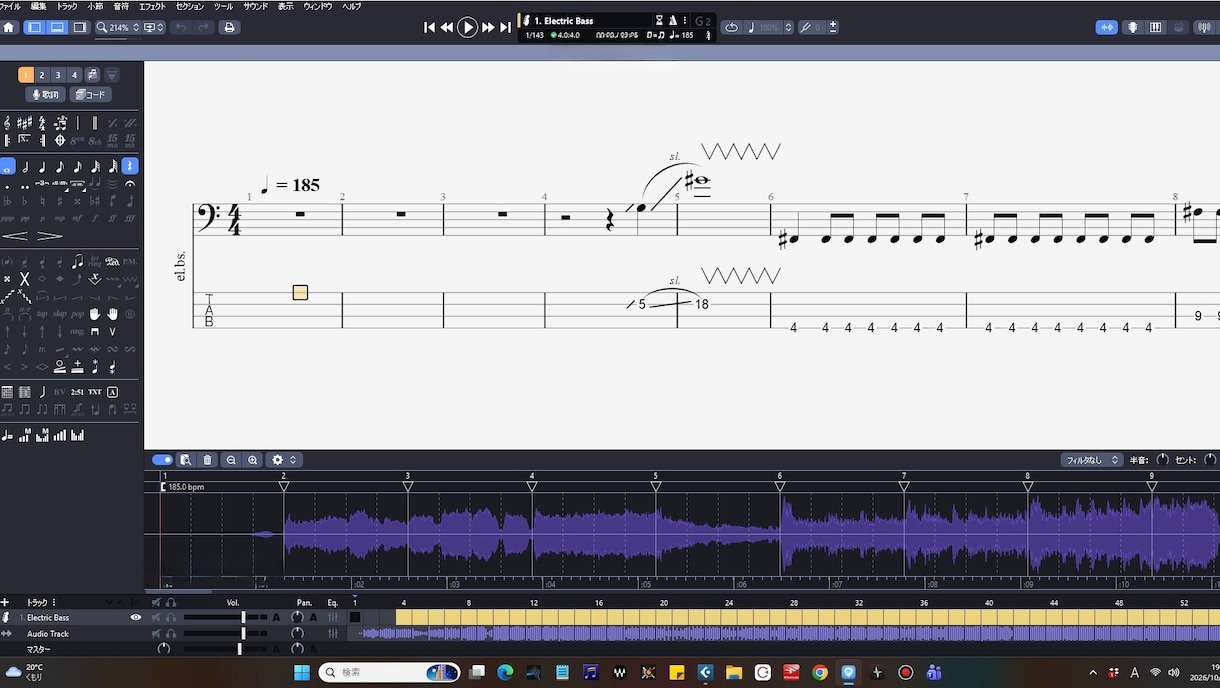1220x688 pixels.
Task: Toggle the bottom global view panel
Action: [x=57, y=27]
